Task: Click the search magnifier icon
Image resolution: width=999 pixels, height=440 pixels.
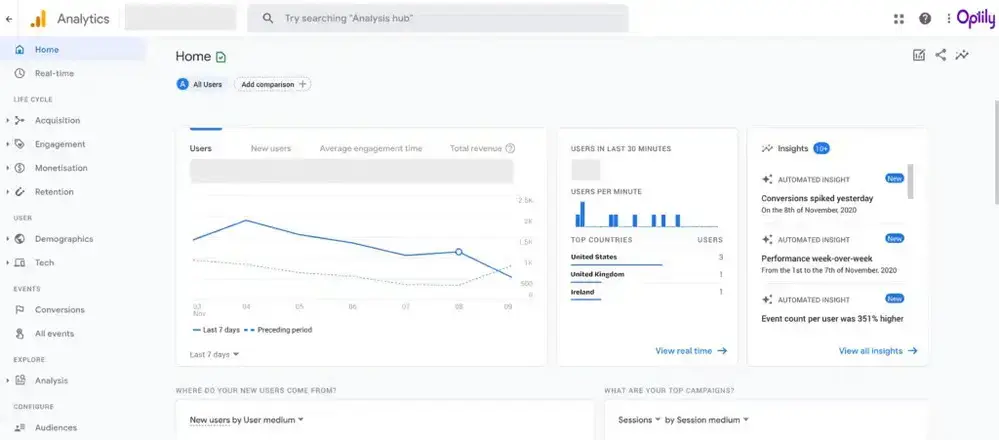Action: tap(268, 18)
